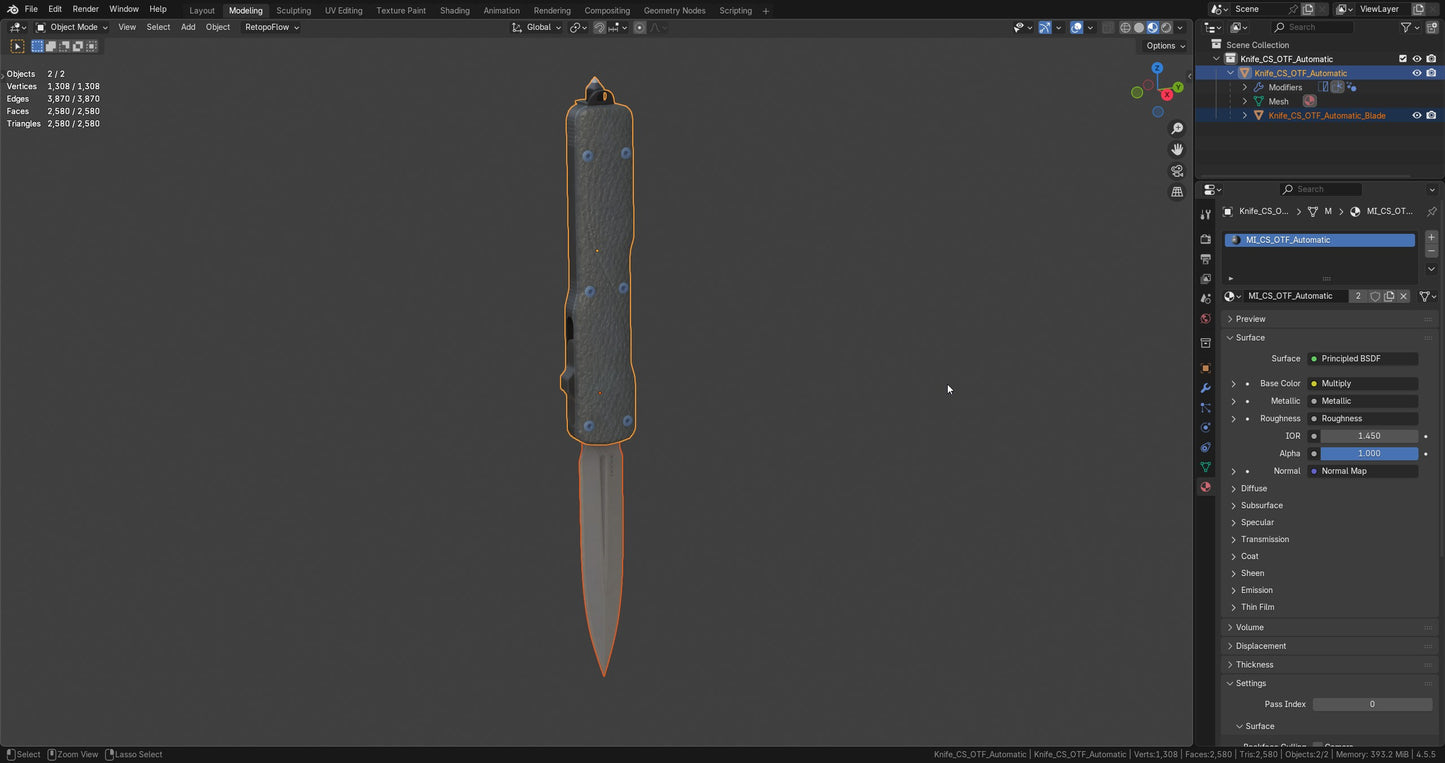Image resolution: width=1445 pixels, height=763 pixels.
Task: Switch to the Shading workspace tab
Action: pyautogui.click(x=455, y=10)
